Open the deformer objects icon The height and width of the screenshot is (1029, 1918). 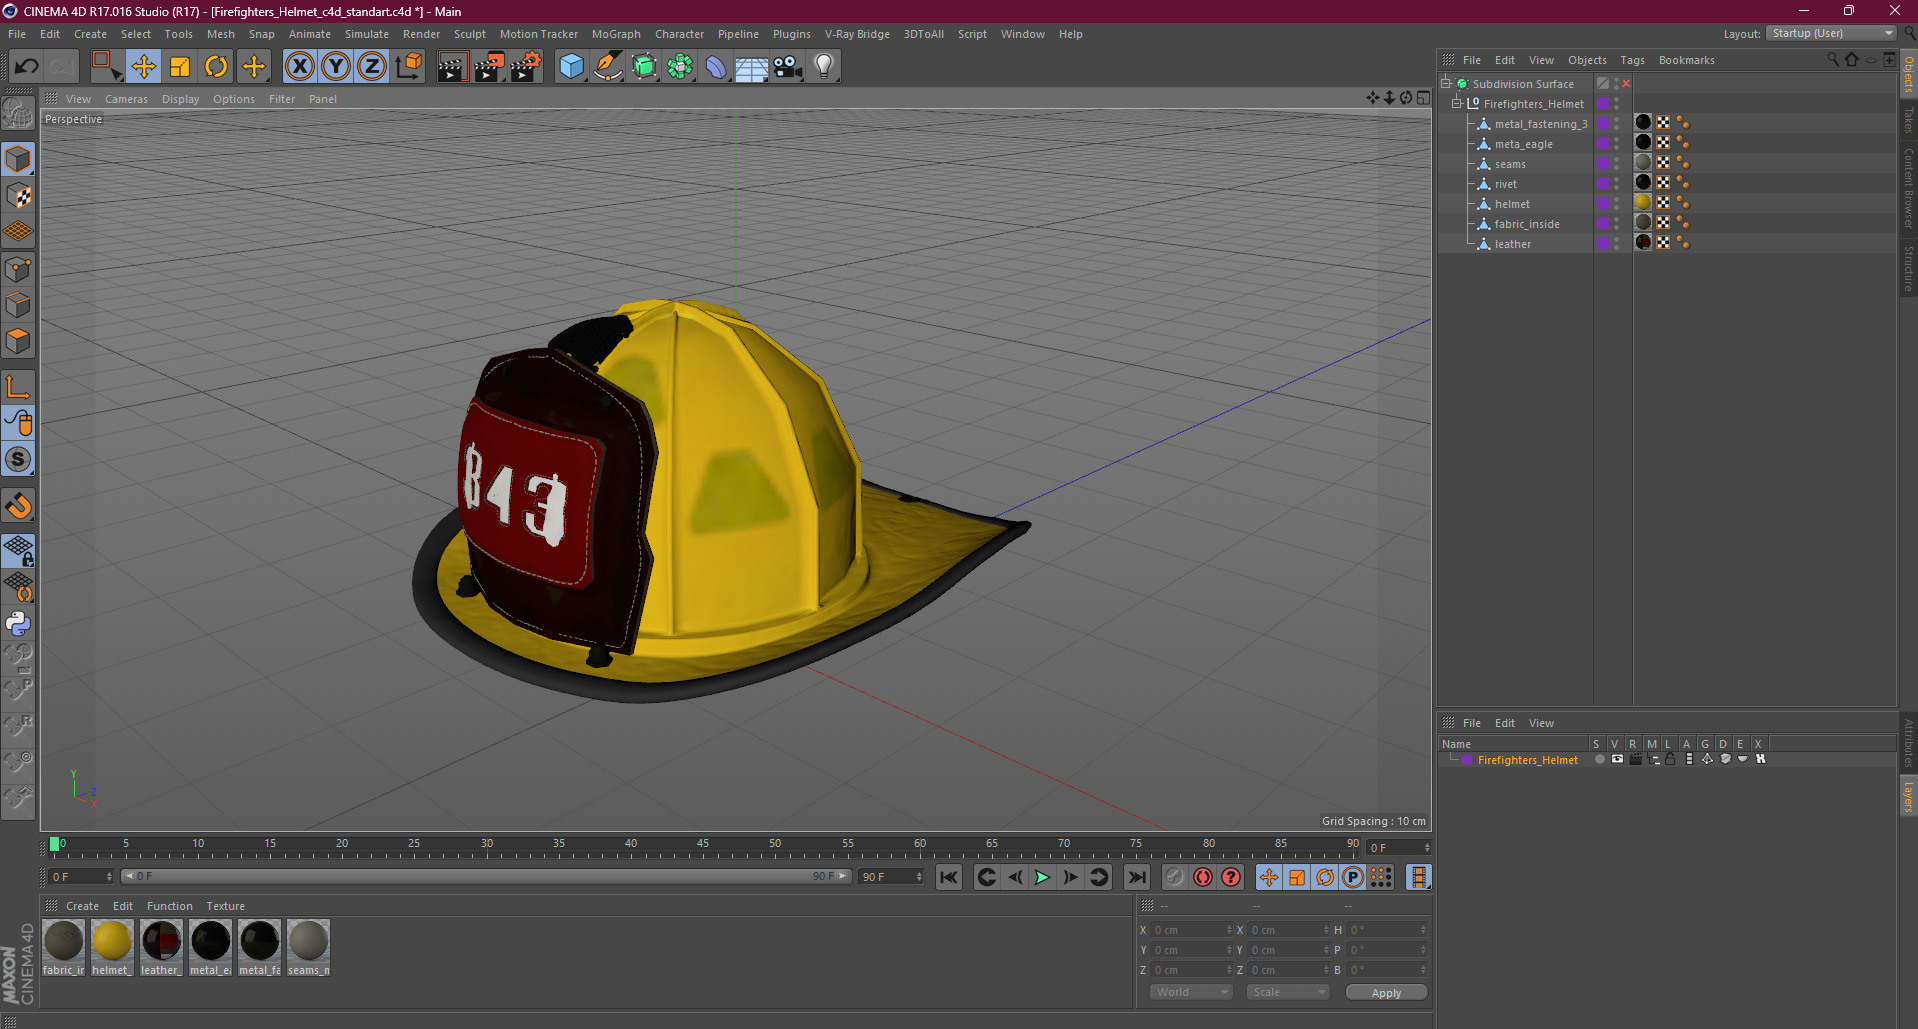[716, 67]
